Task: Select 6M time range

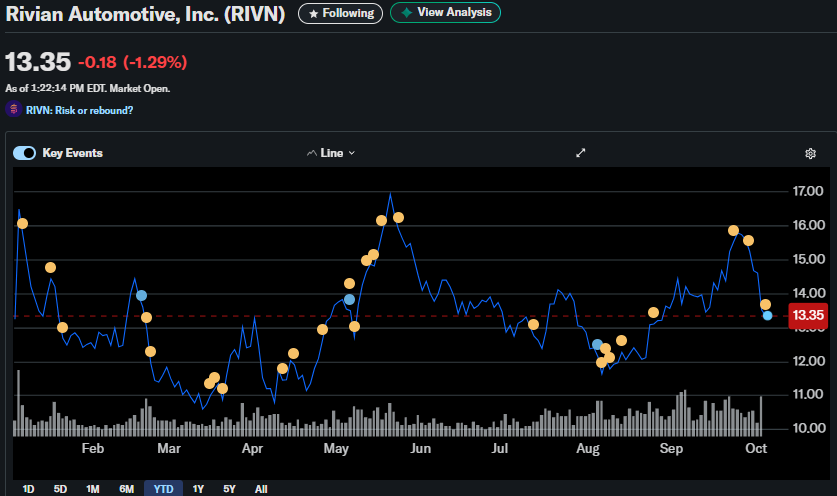Action: click(x=127, y=489)
